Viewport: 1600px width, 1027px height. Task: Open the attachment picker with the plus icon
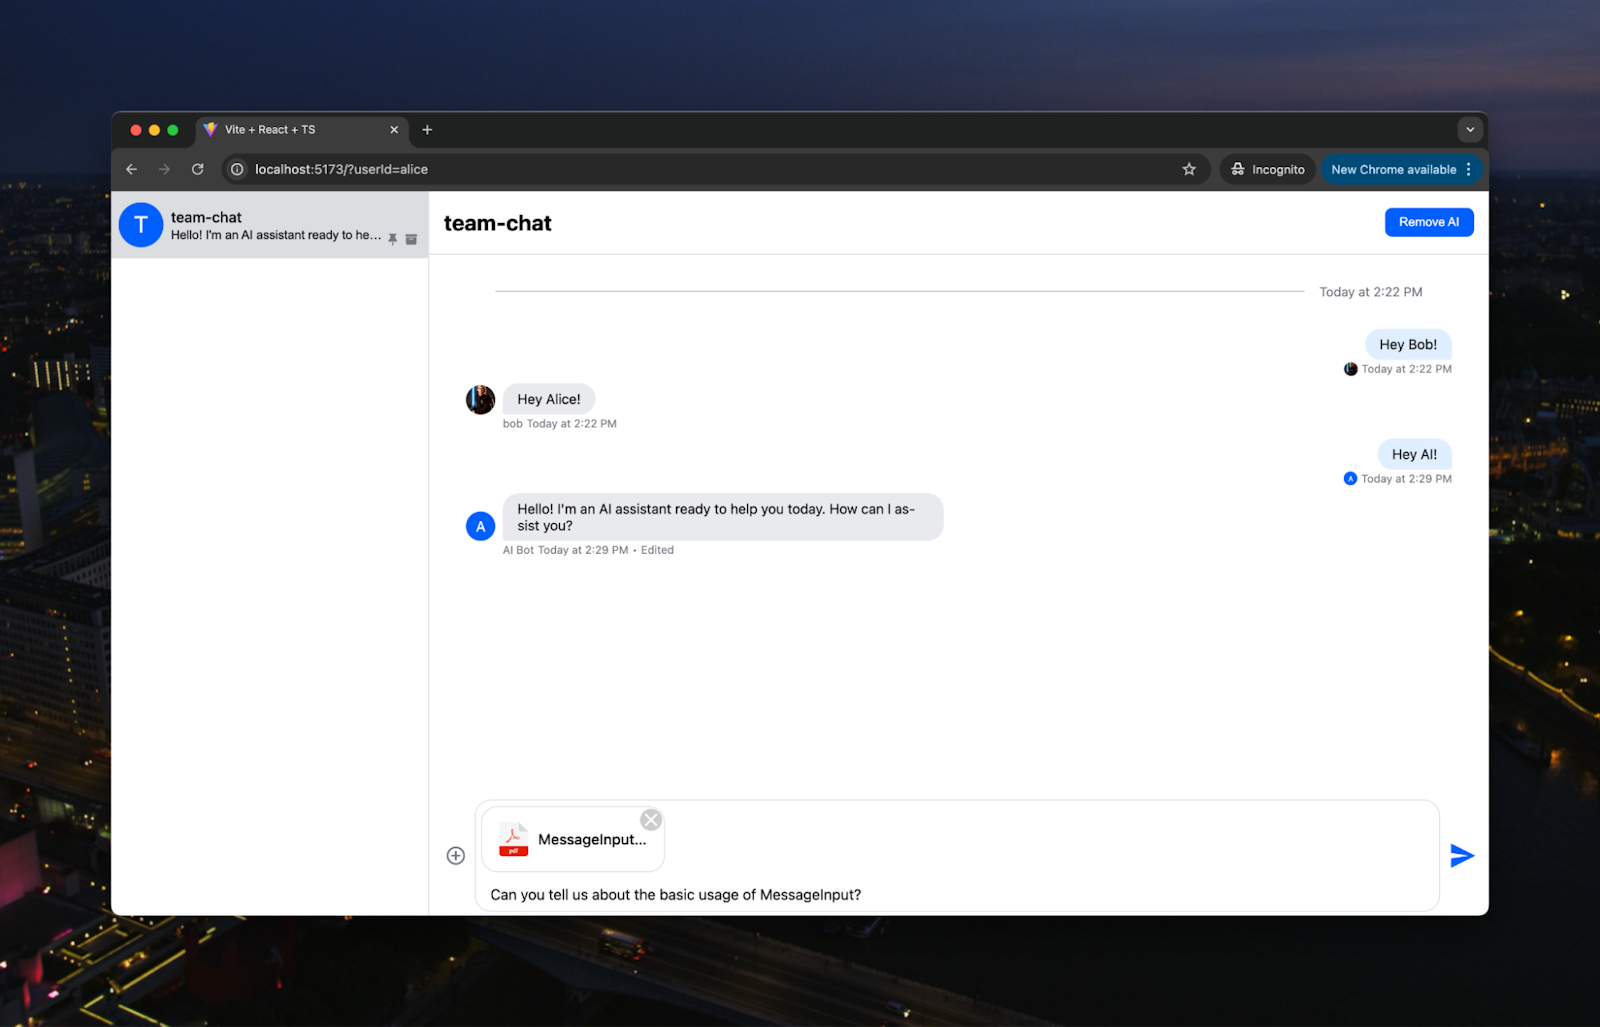(456, 855)
